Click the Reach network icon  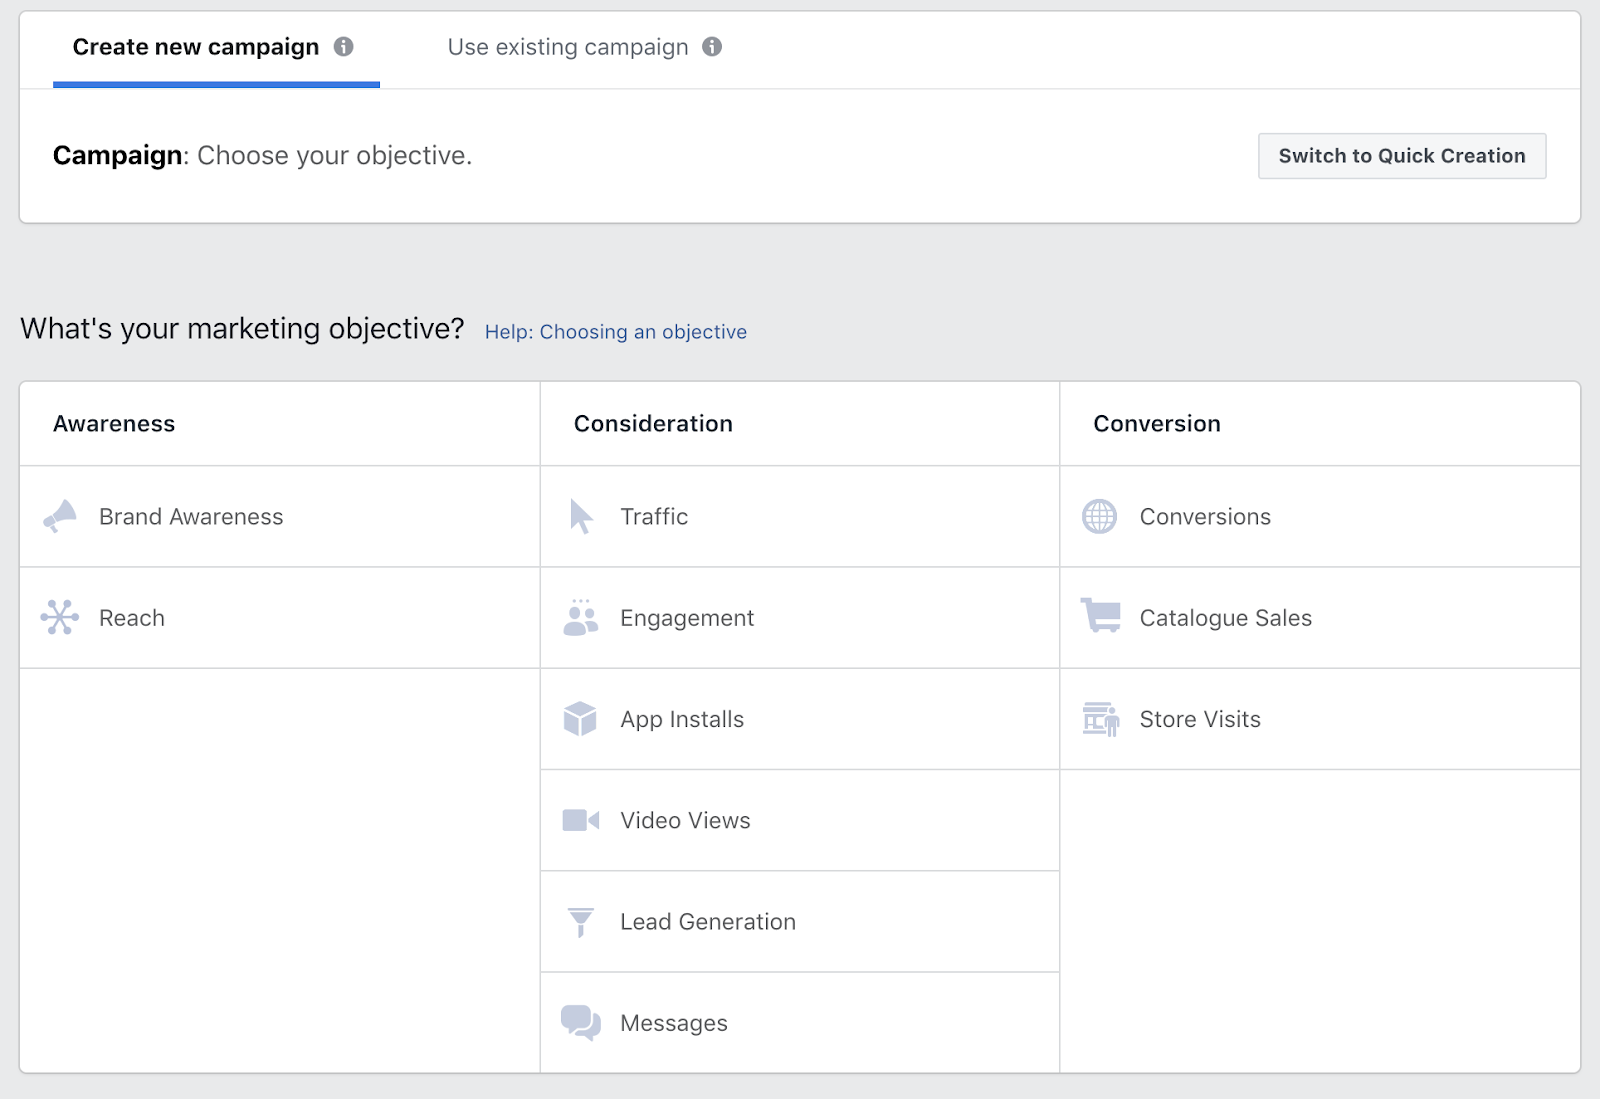(x=60, y=617)
